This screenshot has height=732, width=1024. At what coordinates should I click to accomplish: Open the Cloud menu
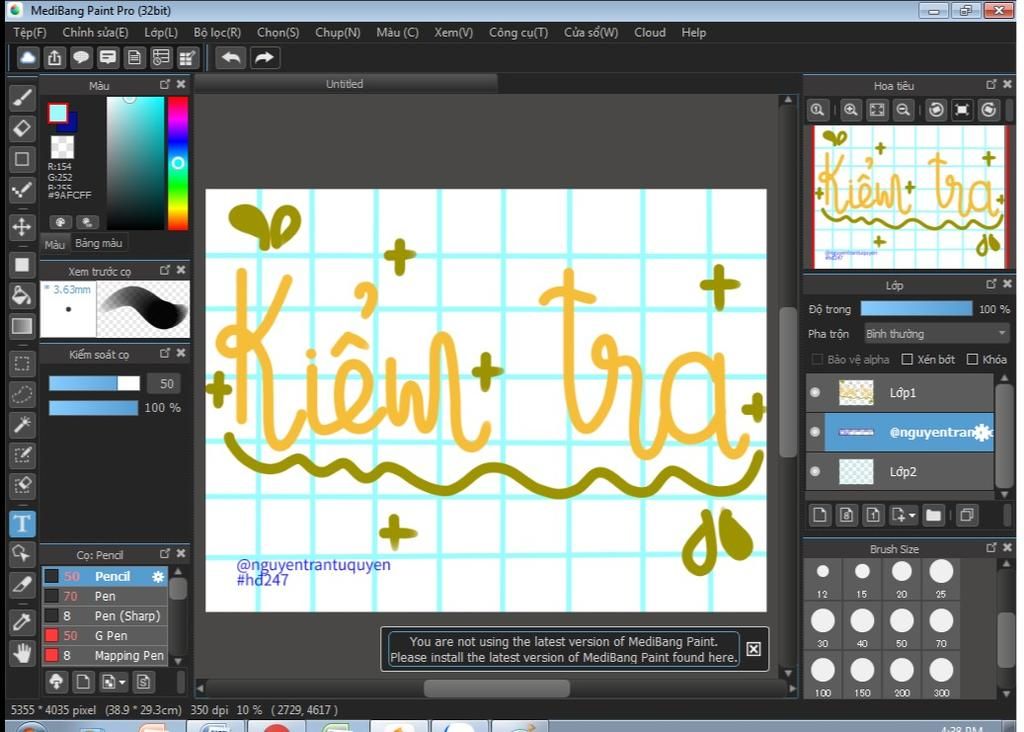click(650, 33)
